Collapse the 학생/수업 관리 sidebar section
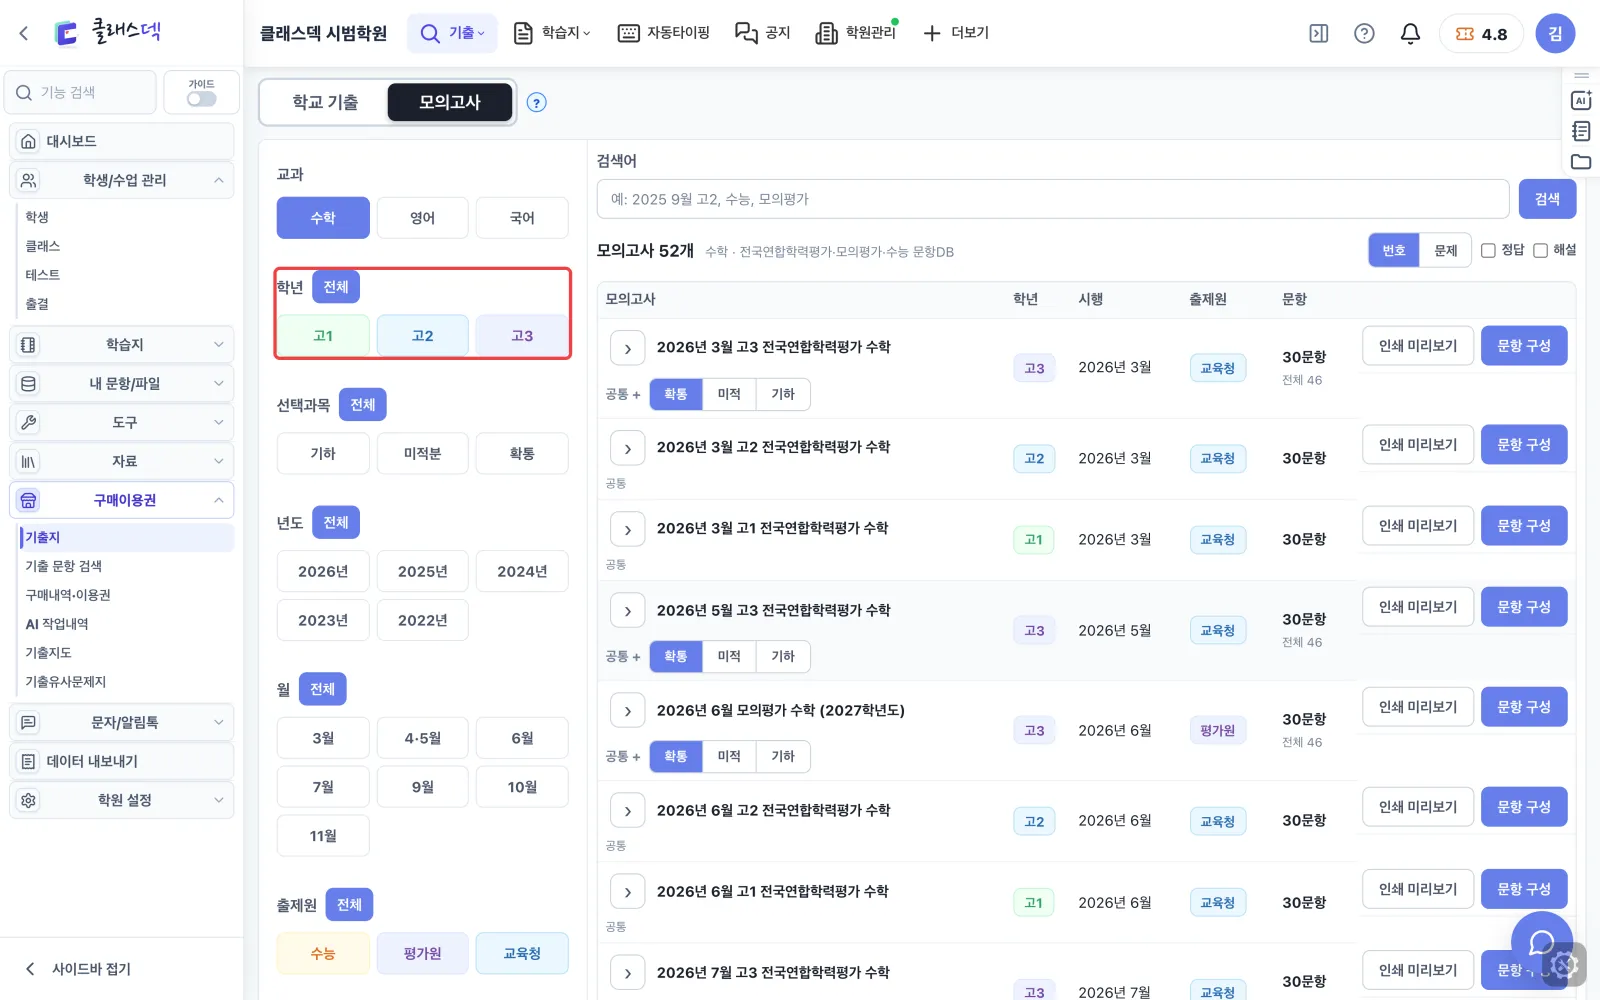This screenshot has width=1600, height=1000. 122,180
